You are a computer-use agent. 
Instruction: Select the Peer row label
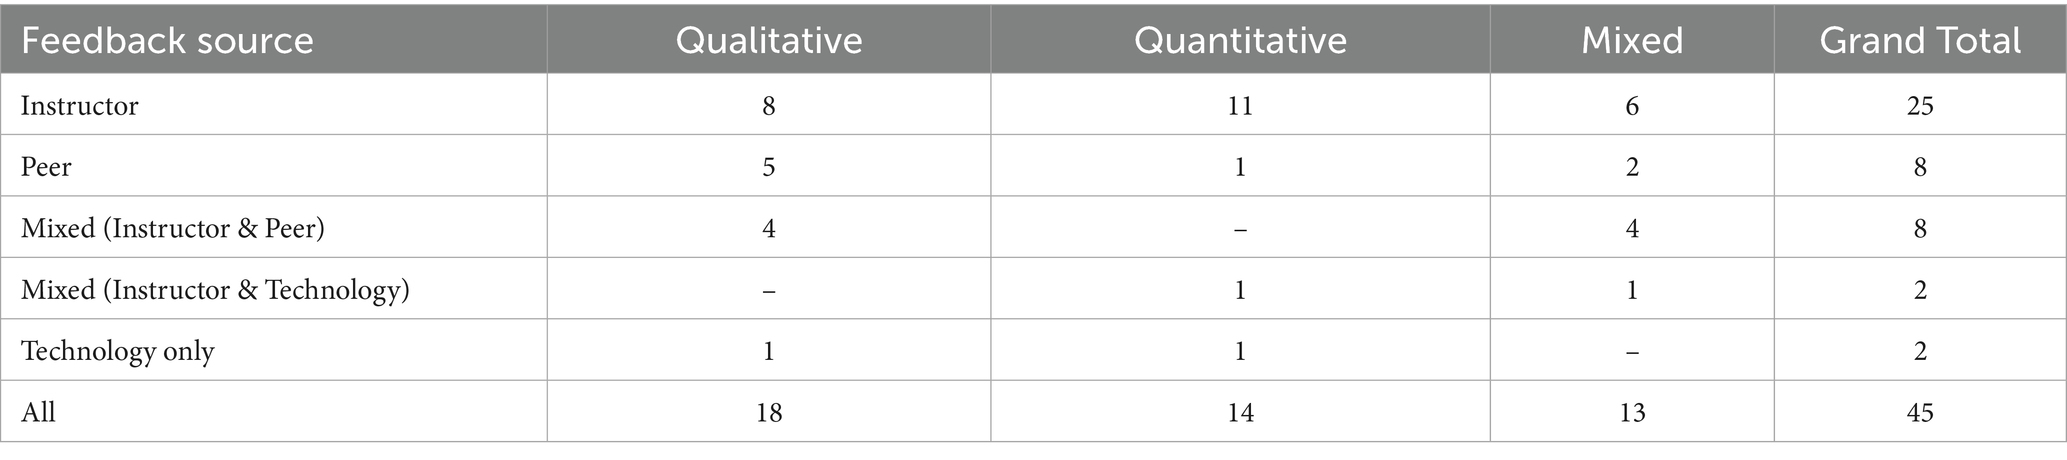pyautogui.click(x=47, y=166)
